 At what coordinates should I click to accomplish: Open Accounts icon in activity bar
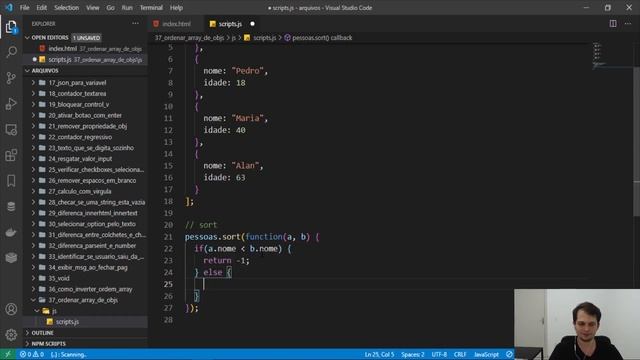pyautogui.click(x=11, y=309)
